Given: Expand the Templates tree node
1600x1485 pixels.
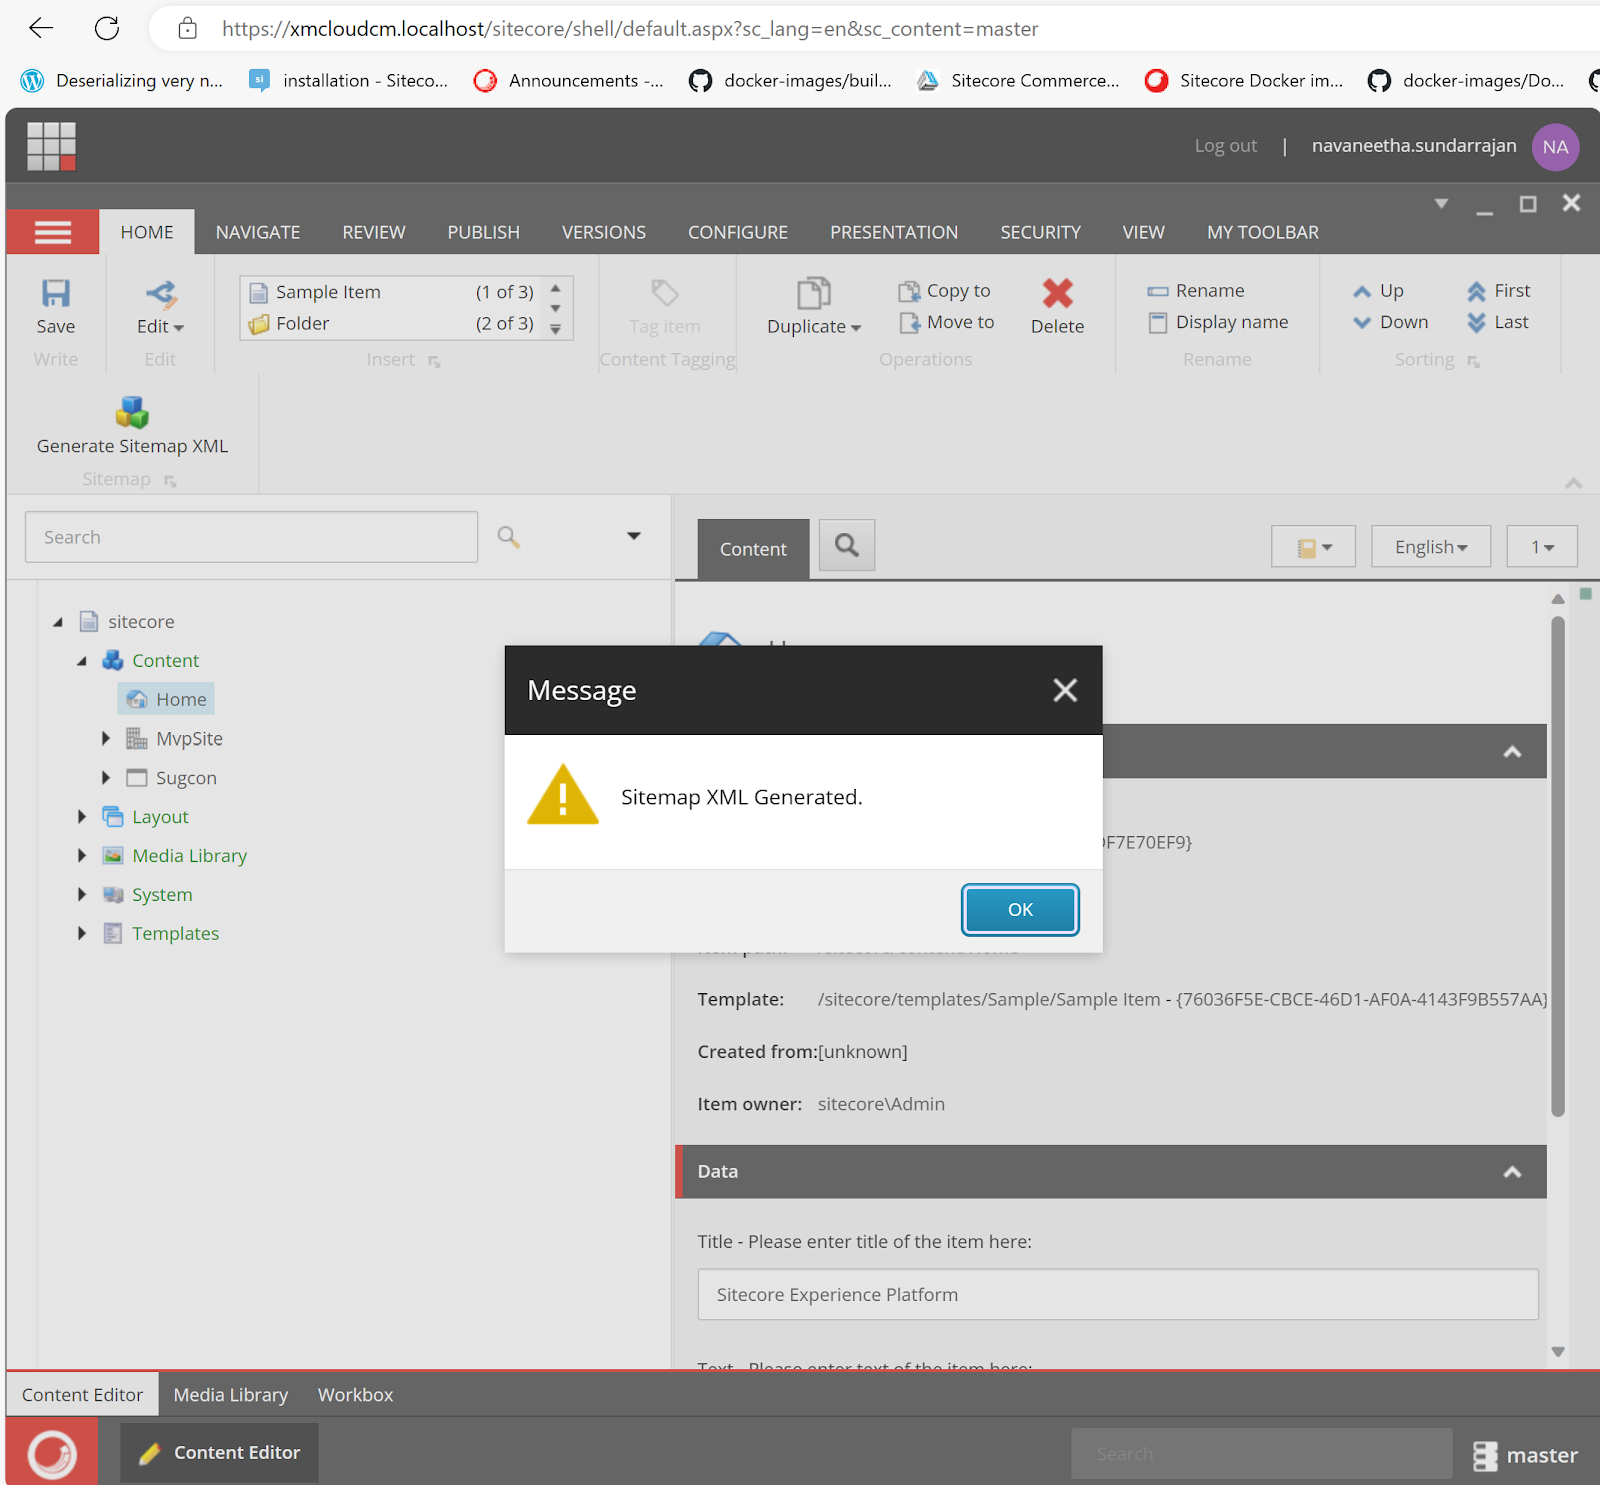Looking at the screenshot, I should click(82, 934).
